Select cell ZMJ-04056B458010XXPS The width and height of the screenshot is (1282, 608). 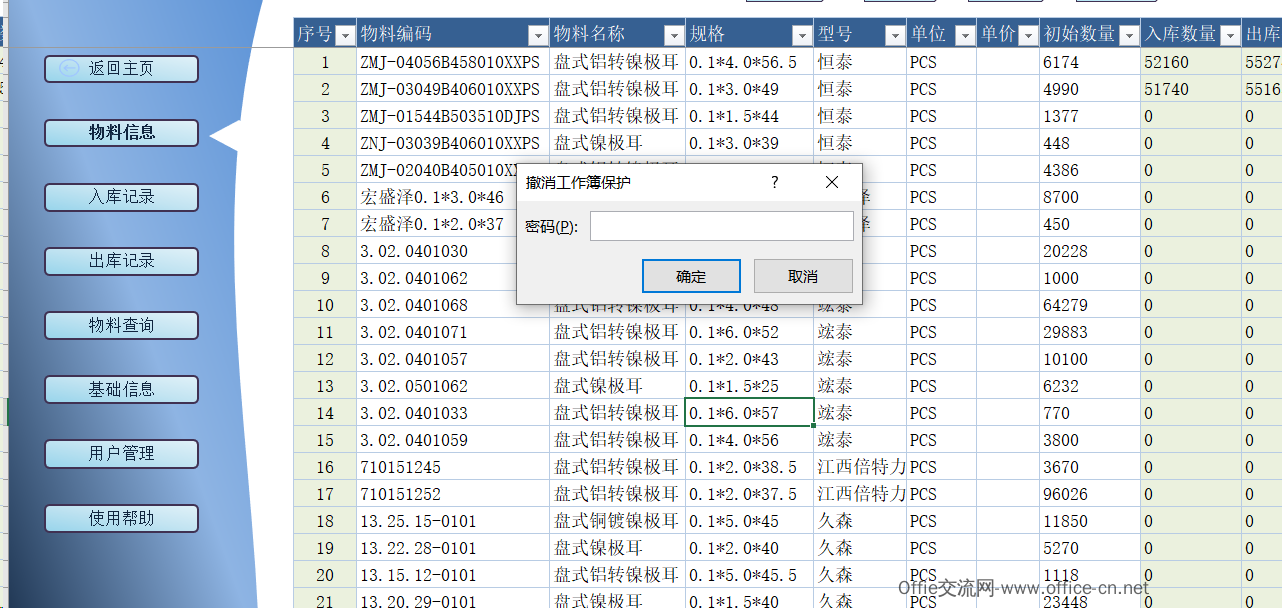pyautogui.click(x=453, y=62)
